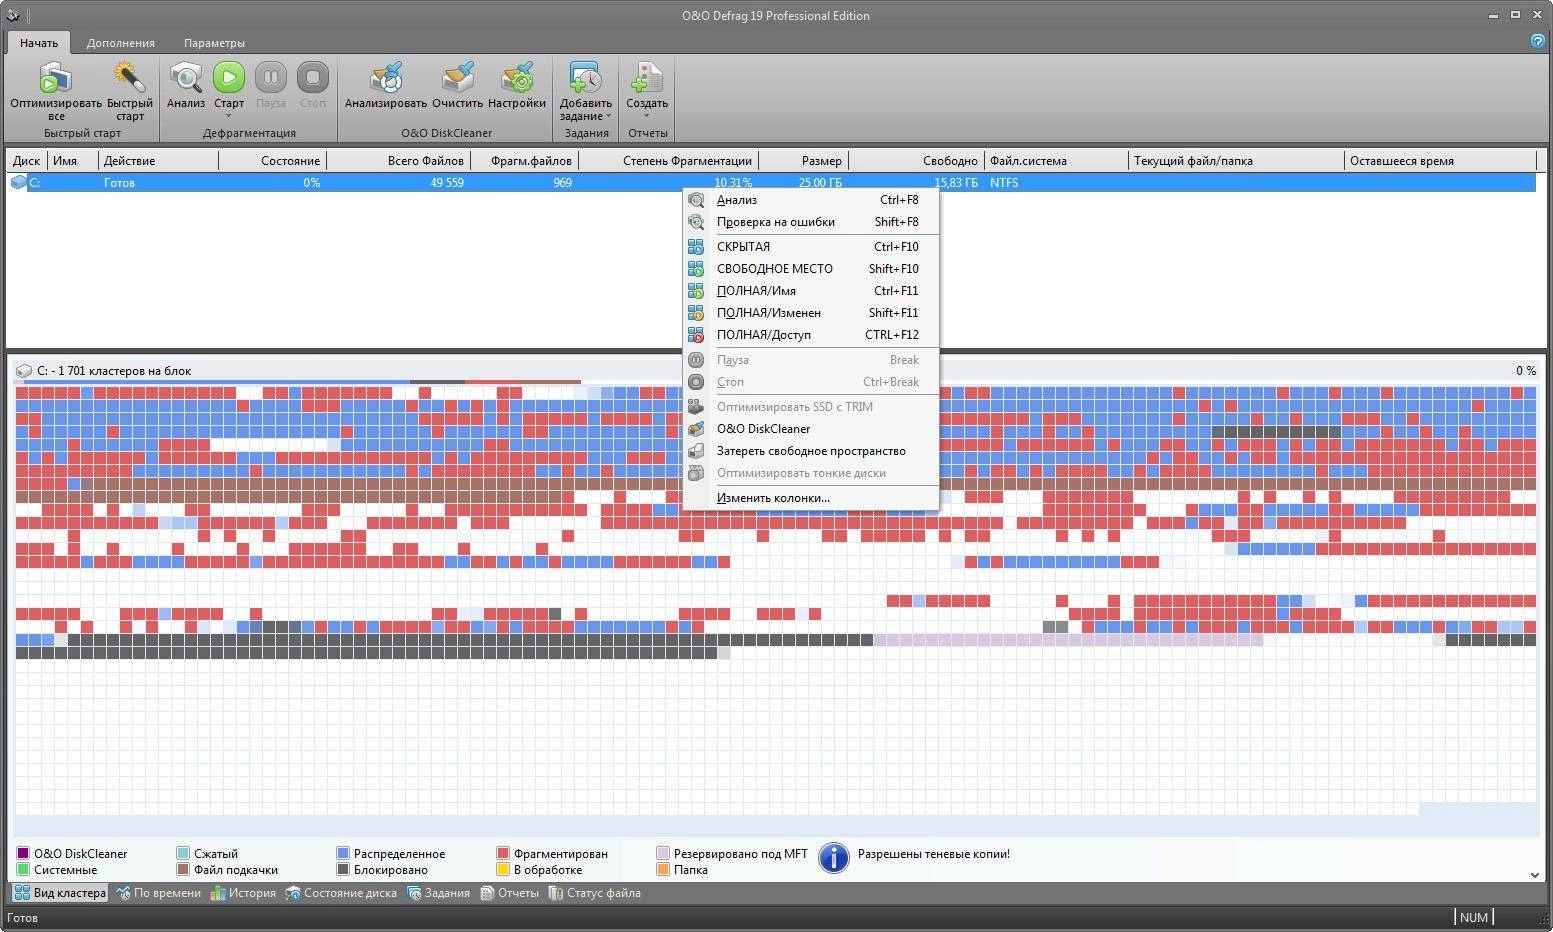1553x932 pixels.
Task: Switch to История bottom tab
Action: pos(243,893)
